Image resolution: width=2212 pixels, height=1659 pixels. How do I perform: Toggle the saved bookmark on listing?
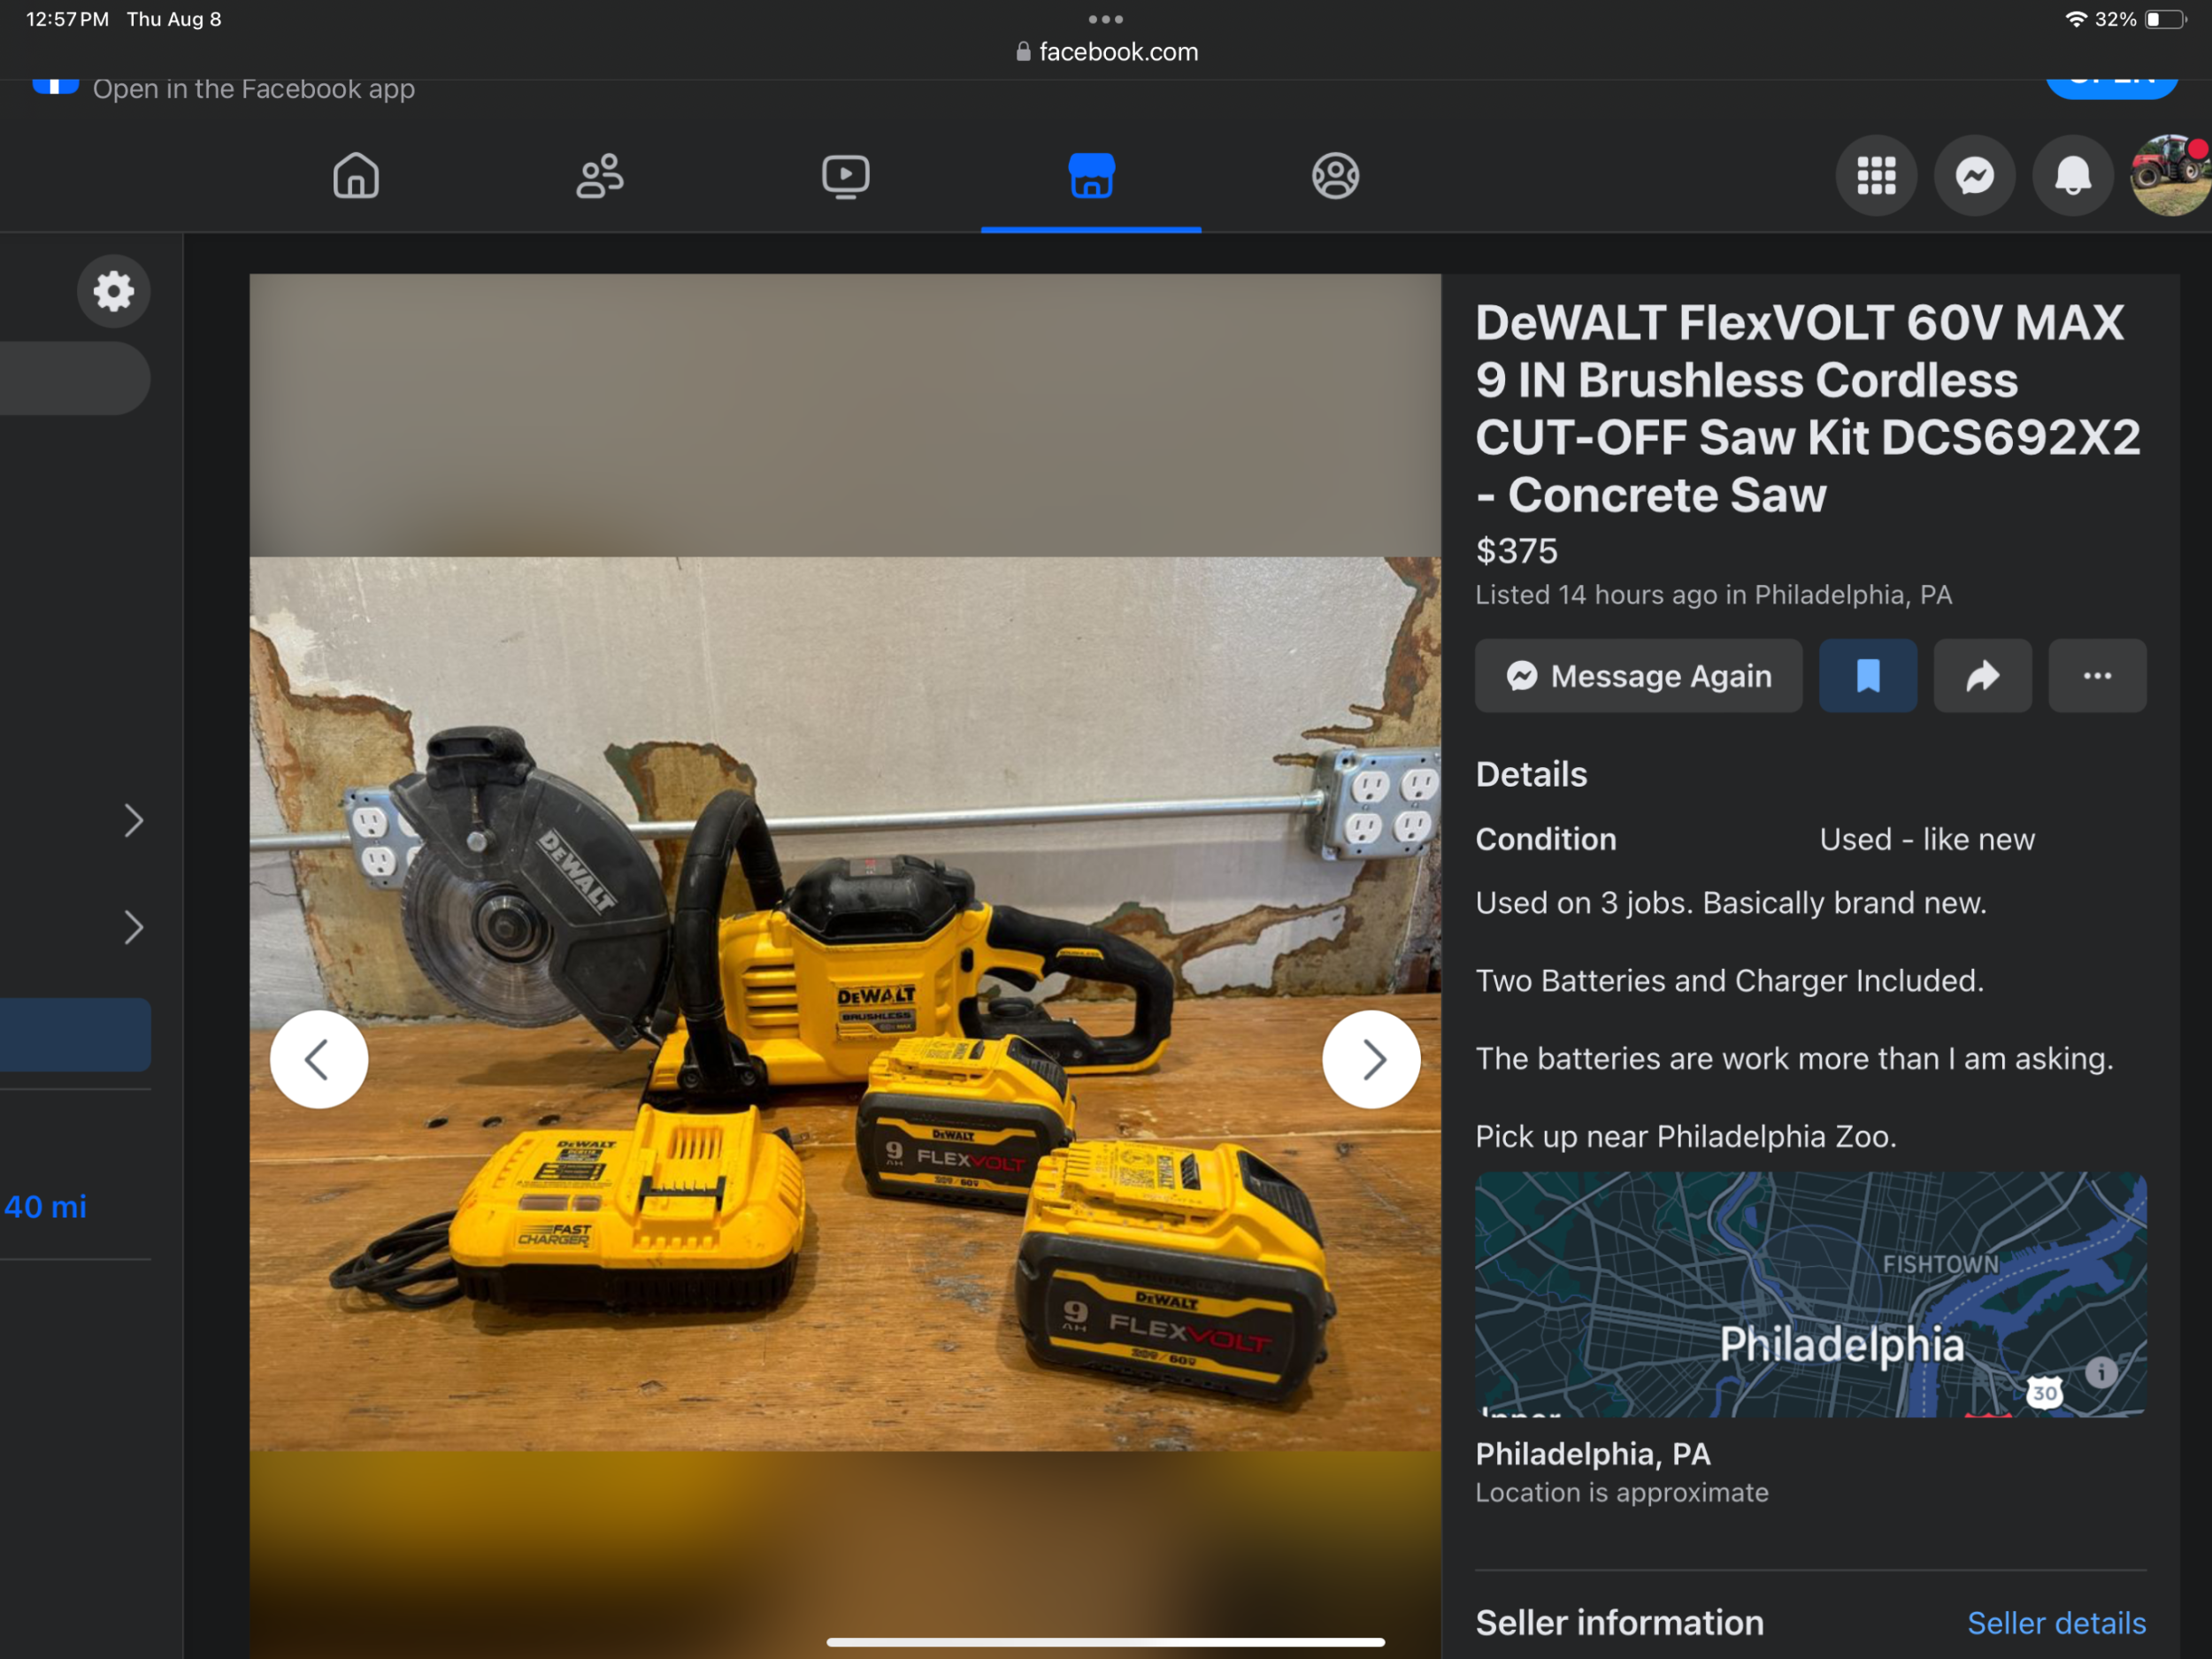(x=1867, y=676)
